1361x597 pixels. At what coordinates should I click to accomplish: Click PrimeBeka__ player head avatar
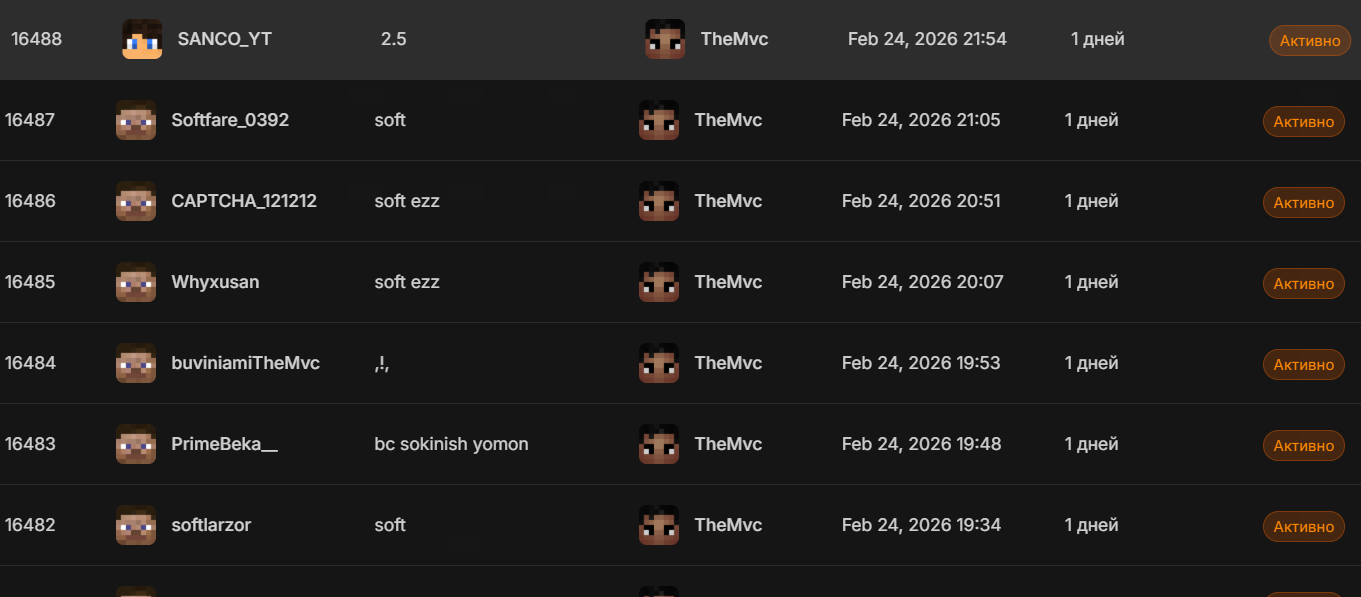[x=136, y=444]
